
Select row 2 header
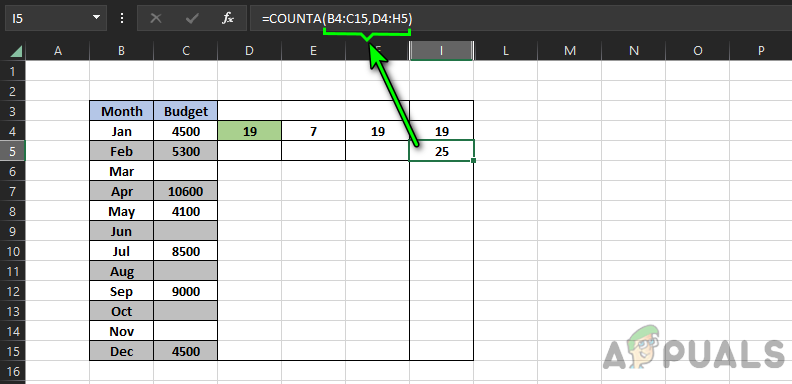tap(13, 91)
